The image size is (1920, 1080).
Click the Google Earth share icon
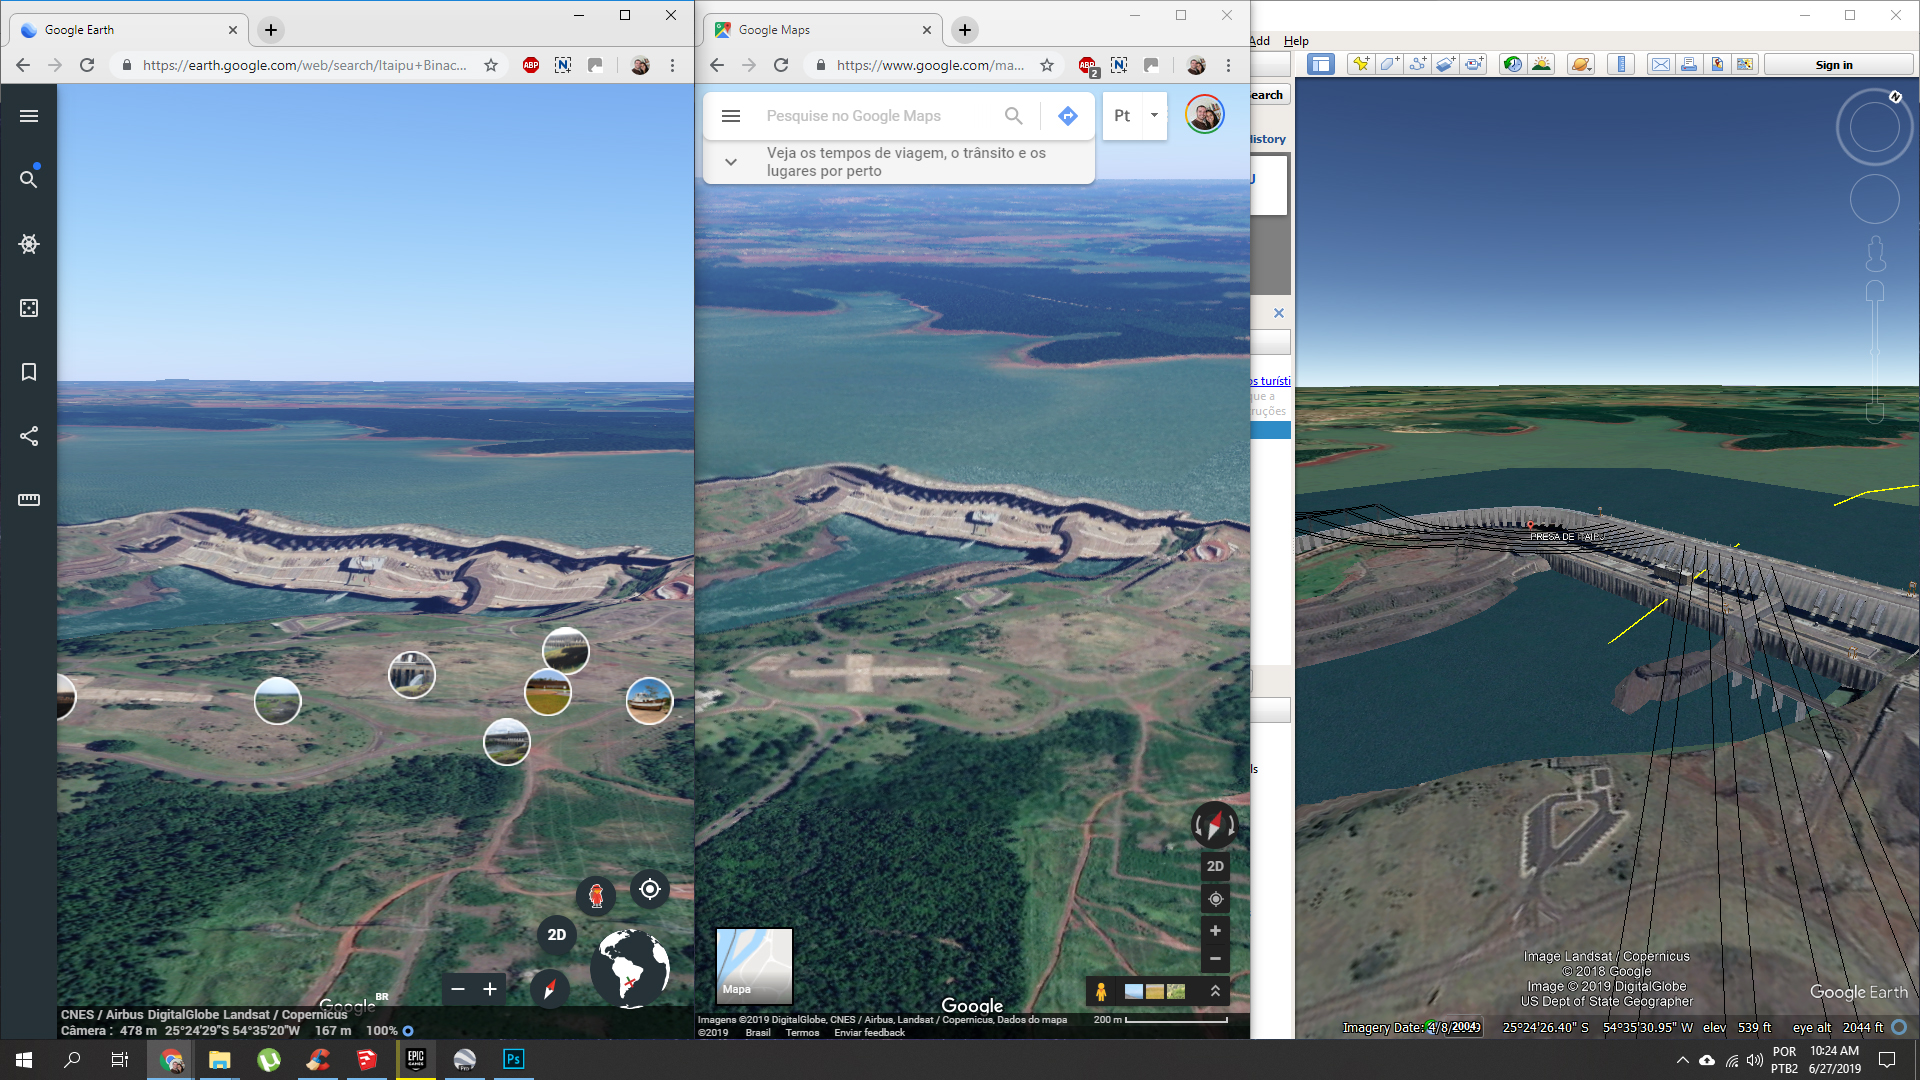point(28,435)
